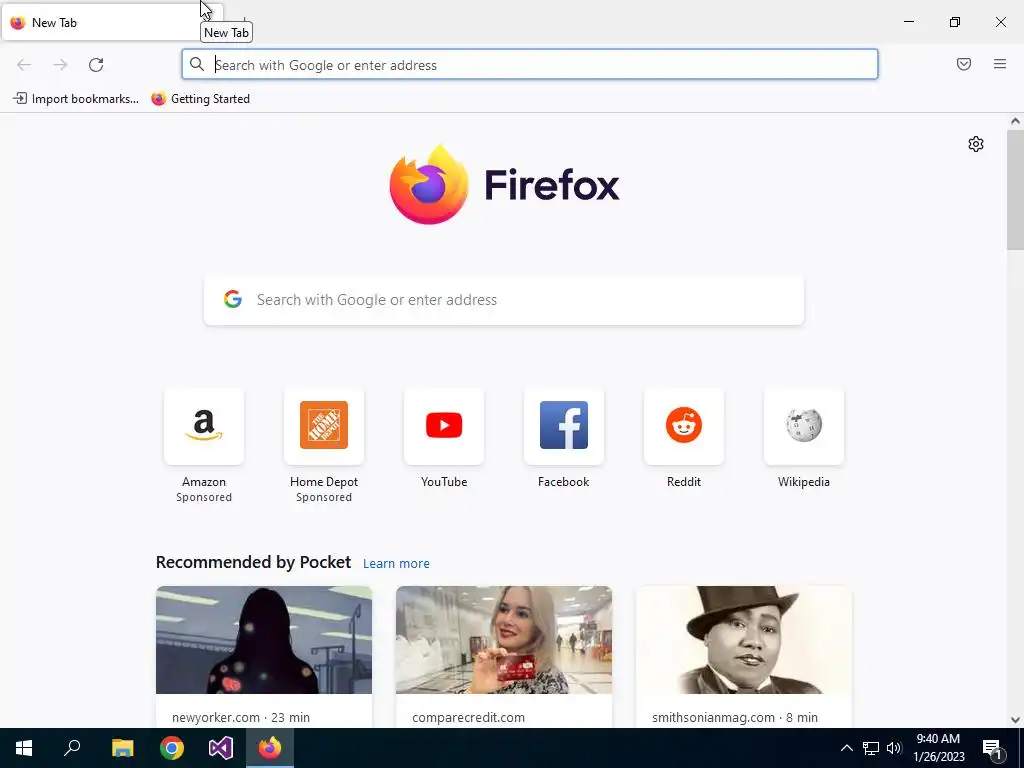Open the Wikipedia shortcut tile
The width and height of the screenshot is (1024, 768).
tap(804, 426)
